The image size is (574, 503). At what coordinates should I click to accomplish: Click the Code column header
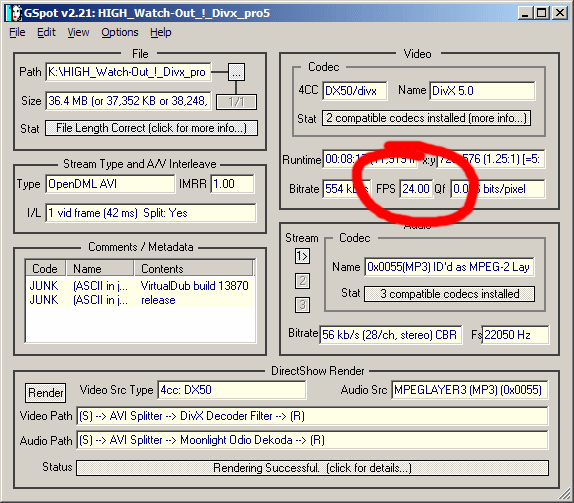45,268
